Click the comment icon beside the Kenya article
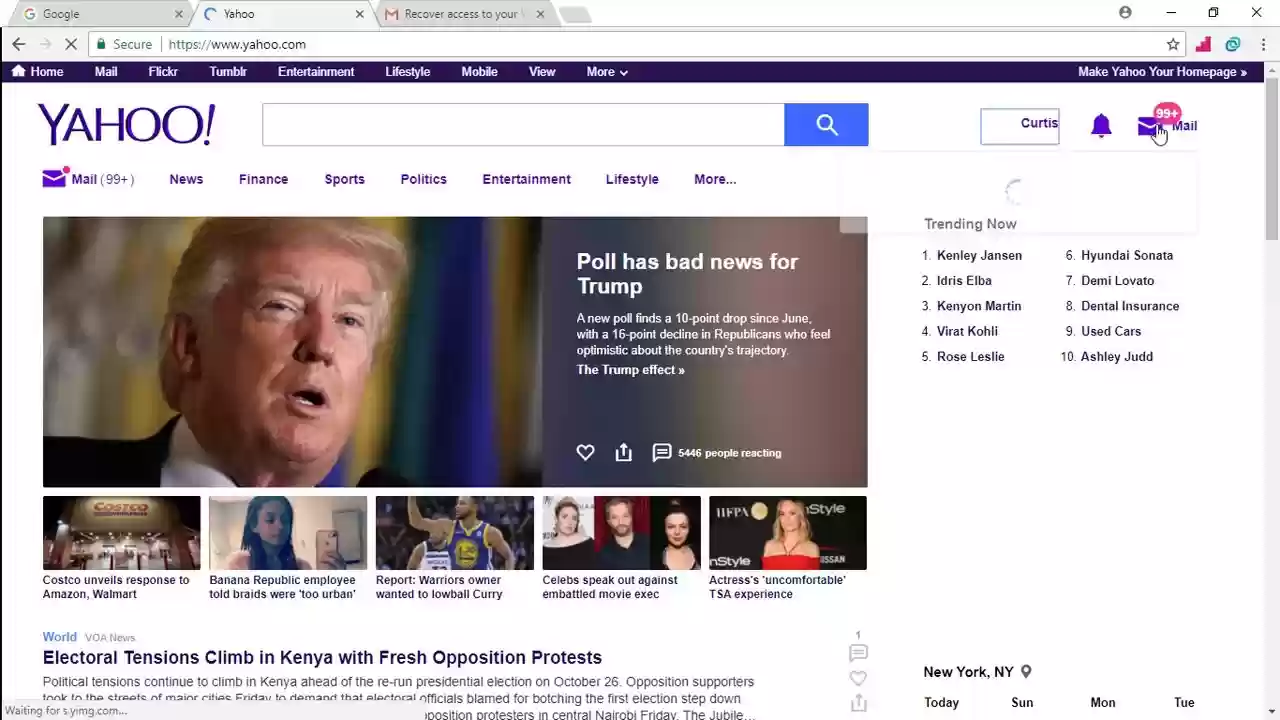This screenshot has height=720, width=1280. point(858,653)
